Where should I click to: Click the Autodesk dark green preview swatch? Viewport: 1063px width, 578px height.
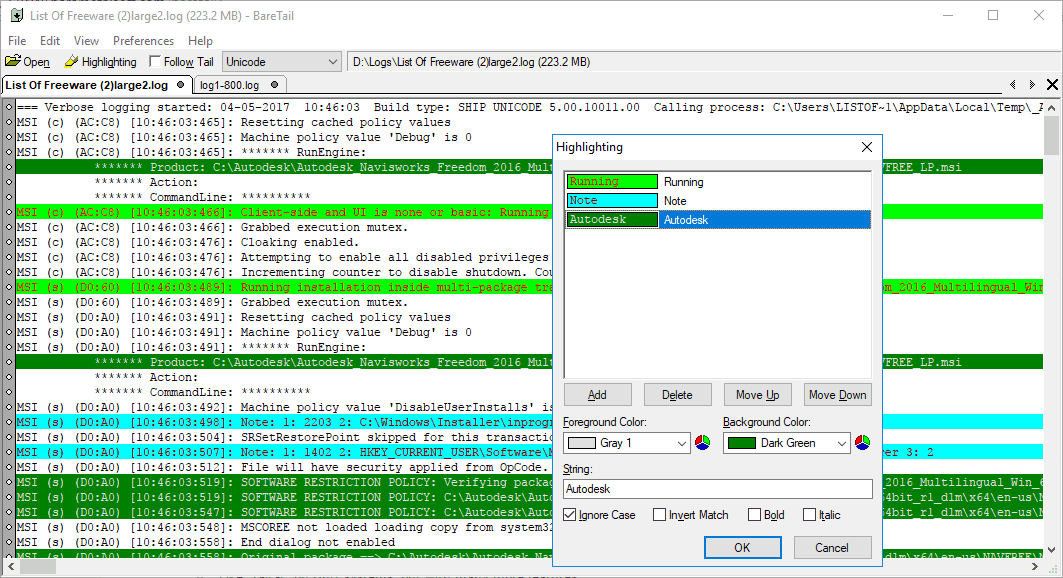click(x=612, y=220)
